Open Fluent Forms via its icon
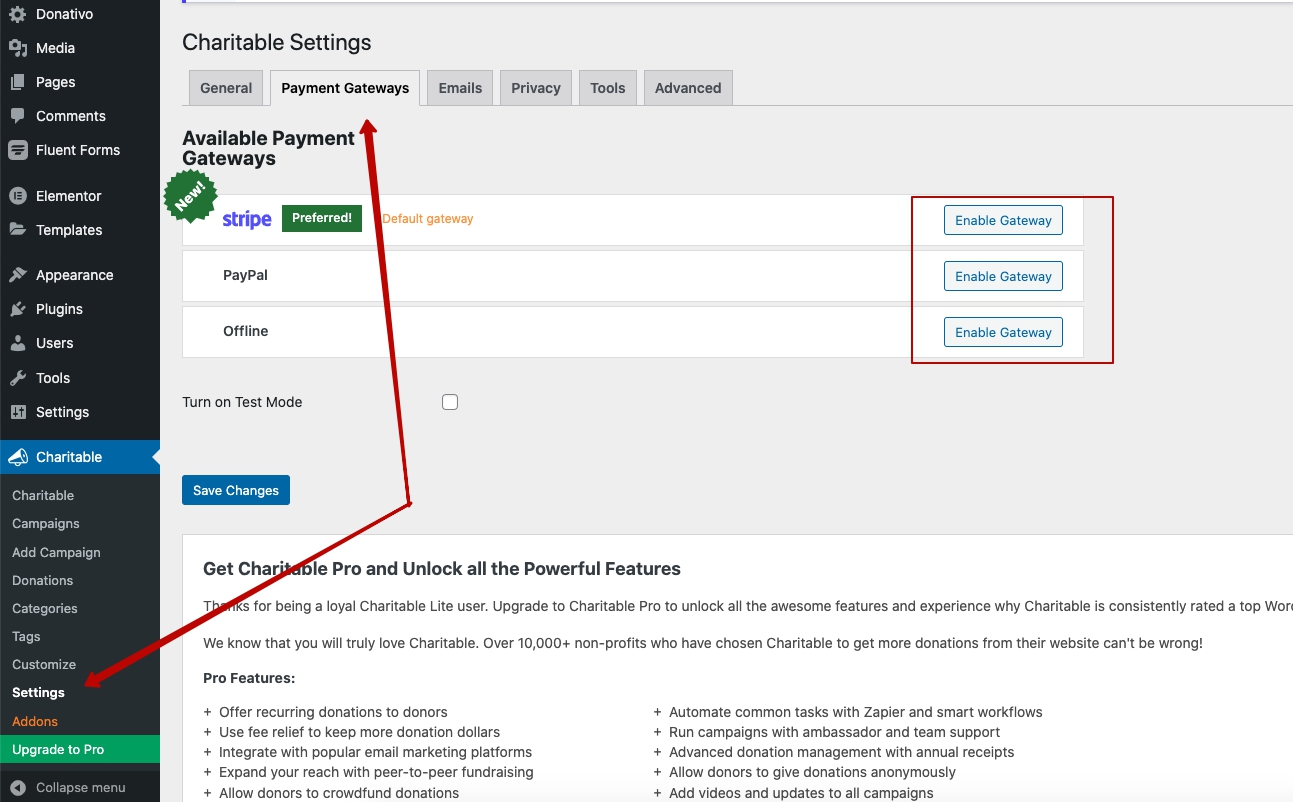Screen dimensions: 1293x802 17,150
